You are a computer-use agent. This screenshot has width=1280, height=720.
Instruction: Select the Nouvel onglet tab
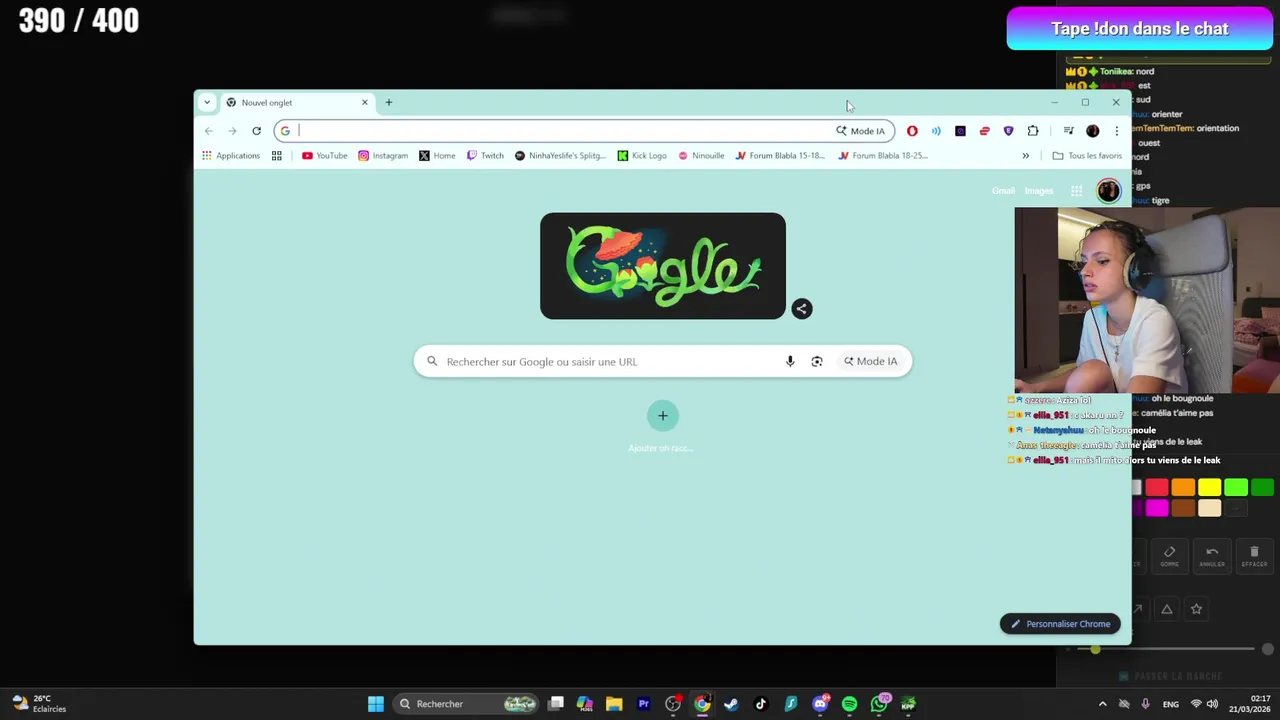[x=297, y=102]
